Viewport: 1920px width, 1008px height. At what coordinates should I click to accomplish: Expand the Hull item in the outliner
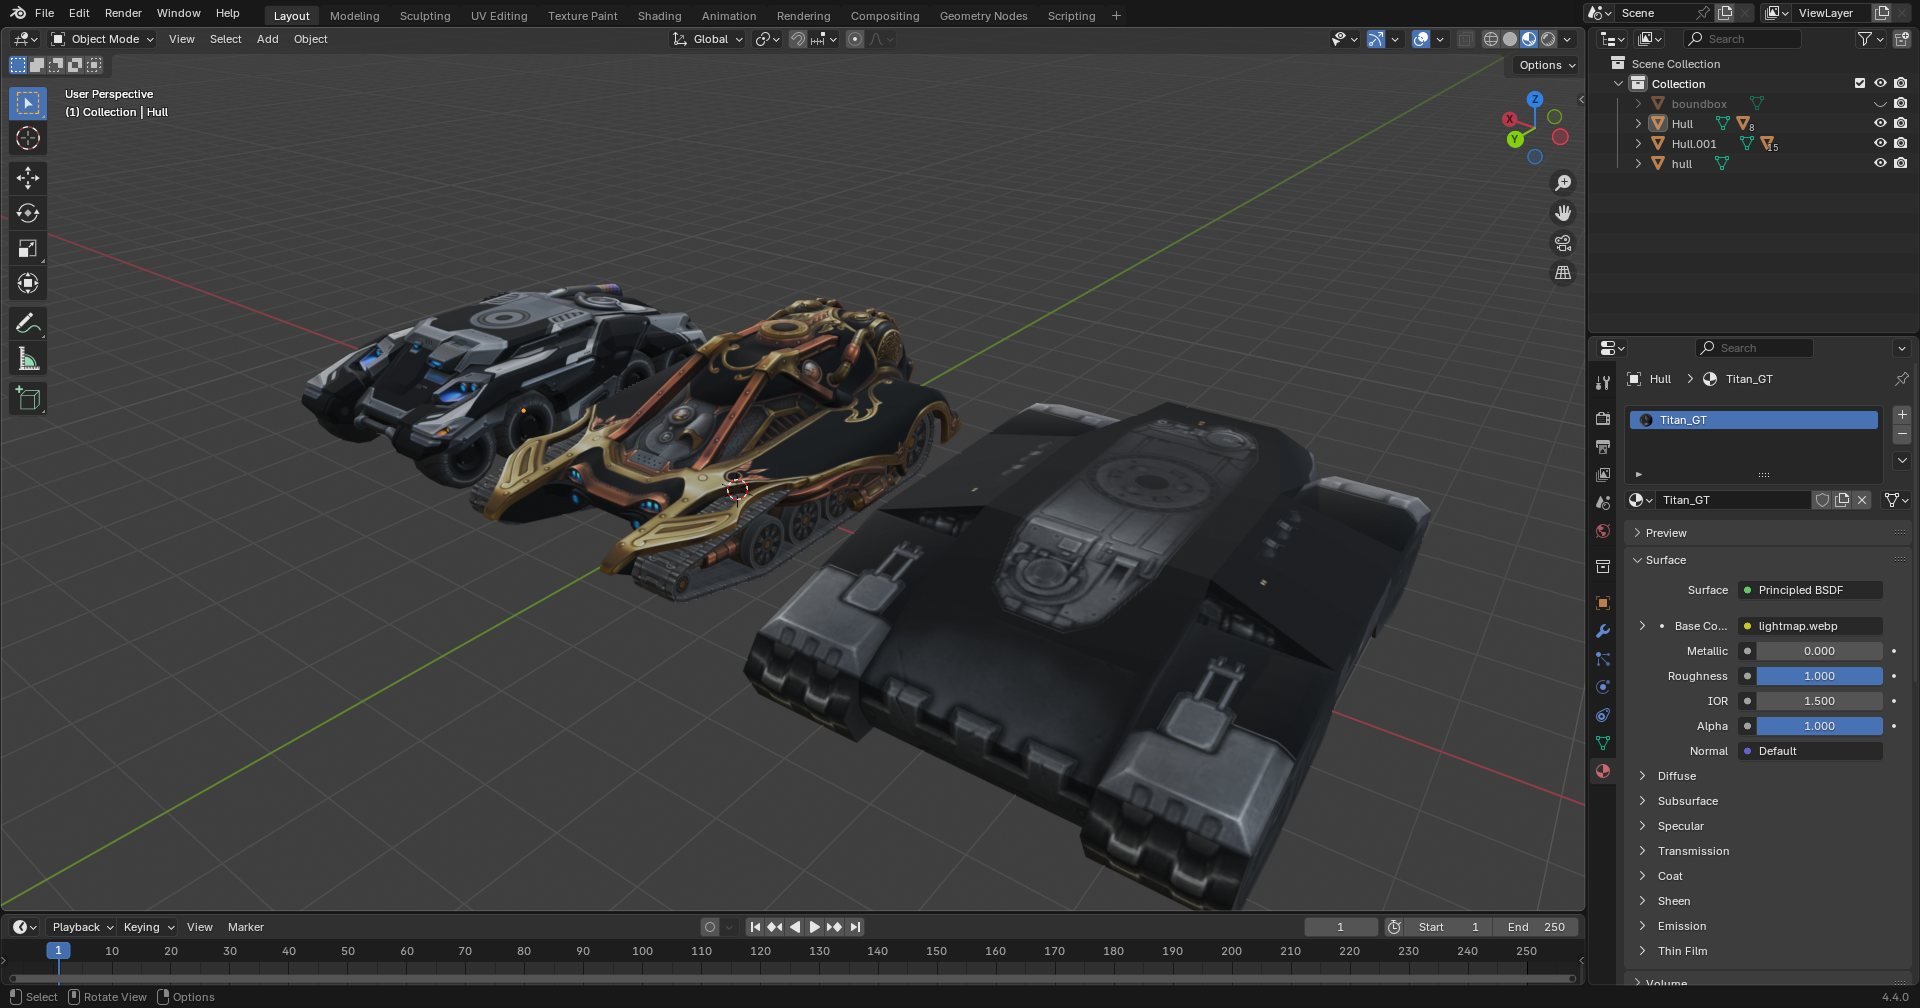tap(1638, 124)
